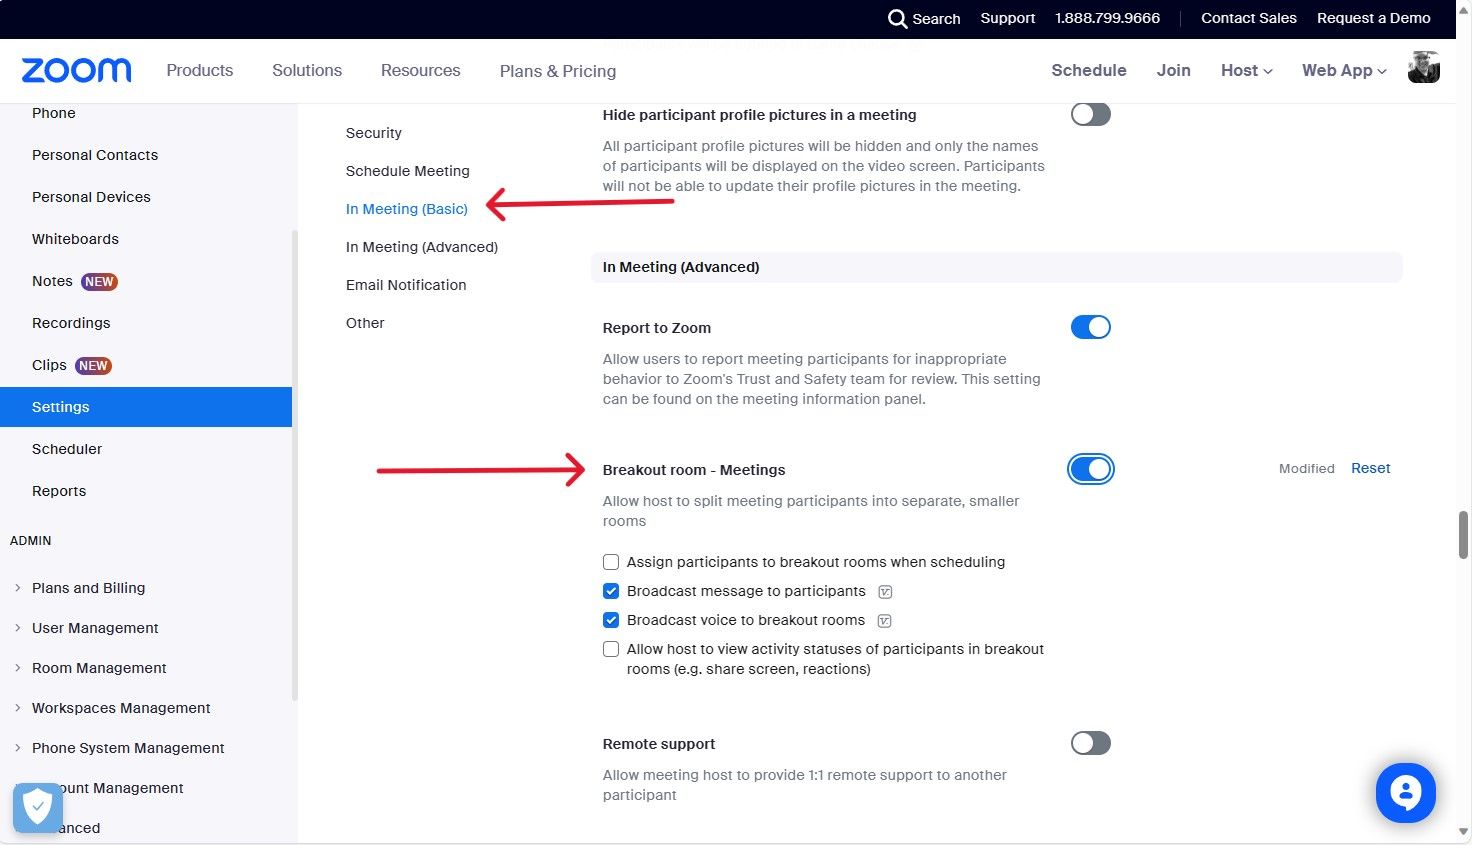Click the shield badge icon
Viewport: 1472px width, 845px height.
(x=37, y=806)
